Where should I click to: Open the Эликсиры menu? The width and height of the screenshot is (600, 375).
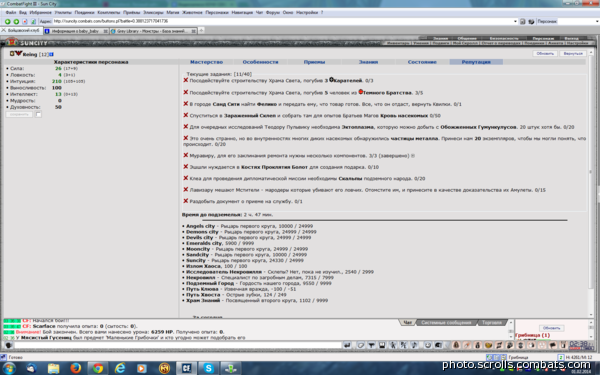(x=153, y=13)
